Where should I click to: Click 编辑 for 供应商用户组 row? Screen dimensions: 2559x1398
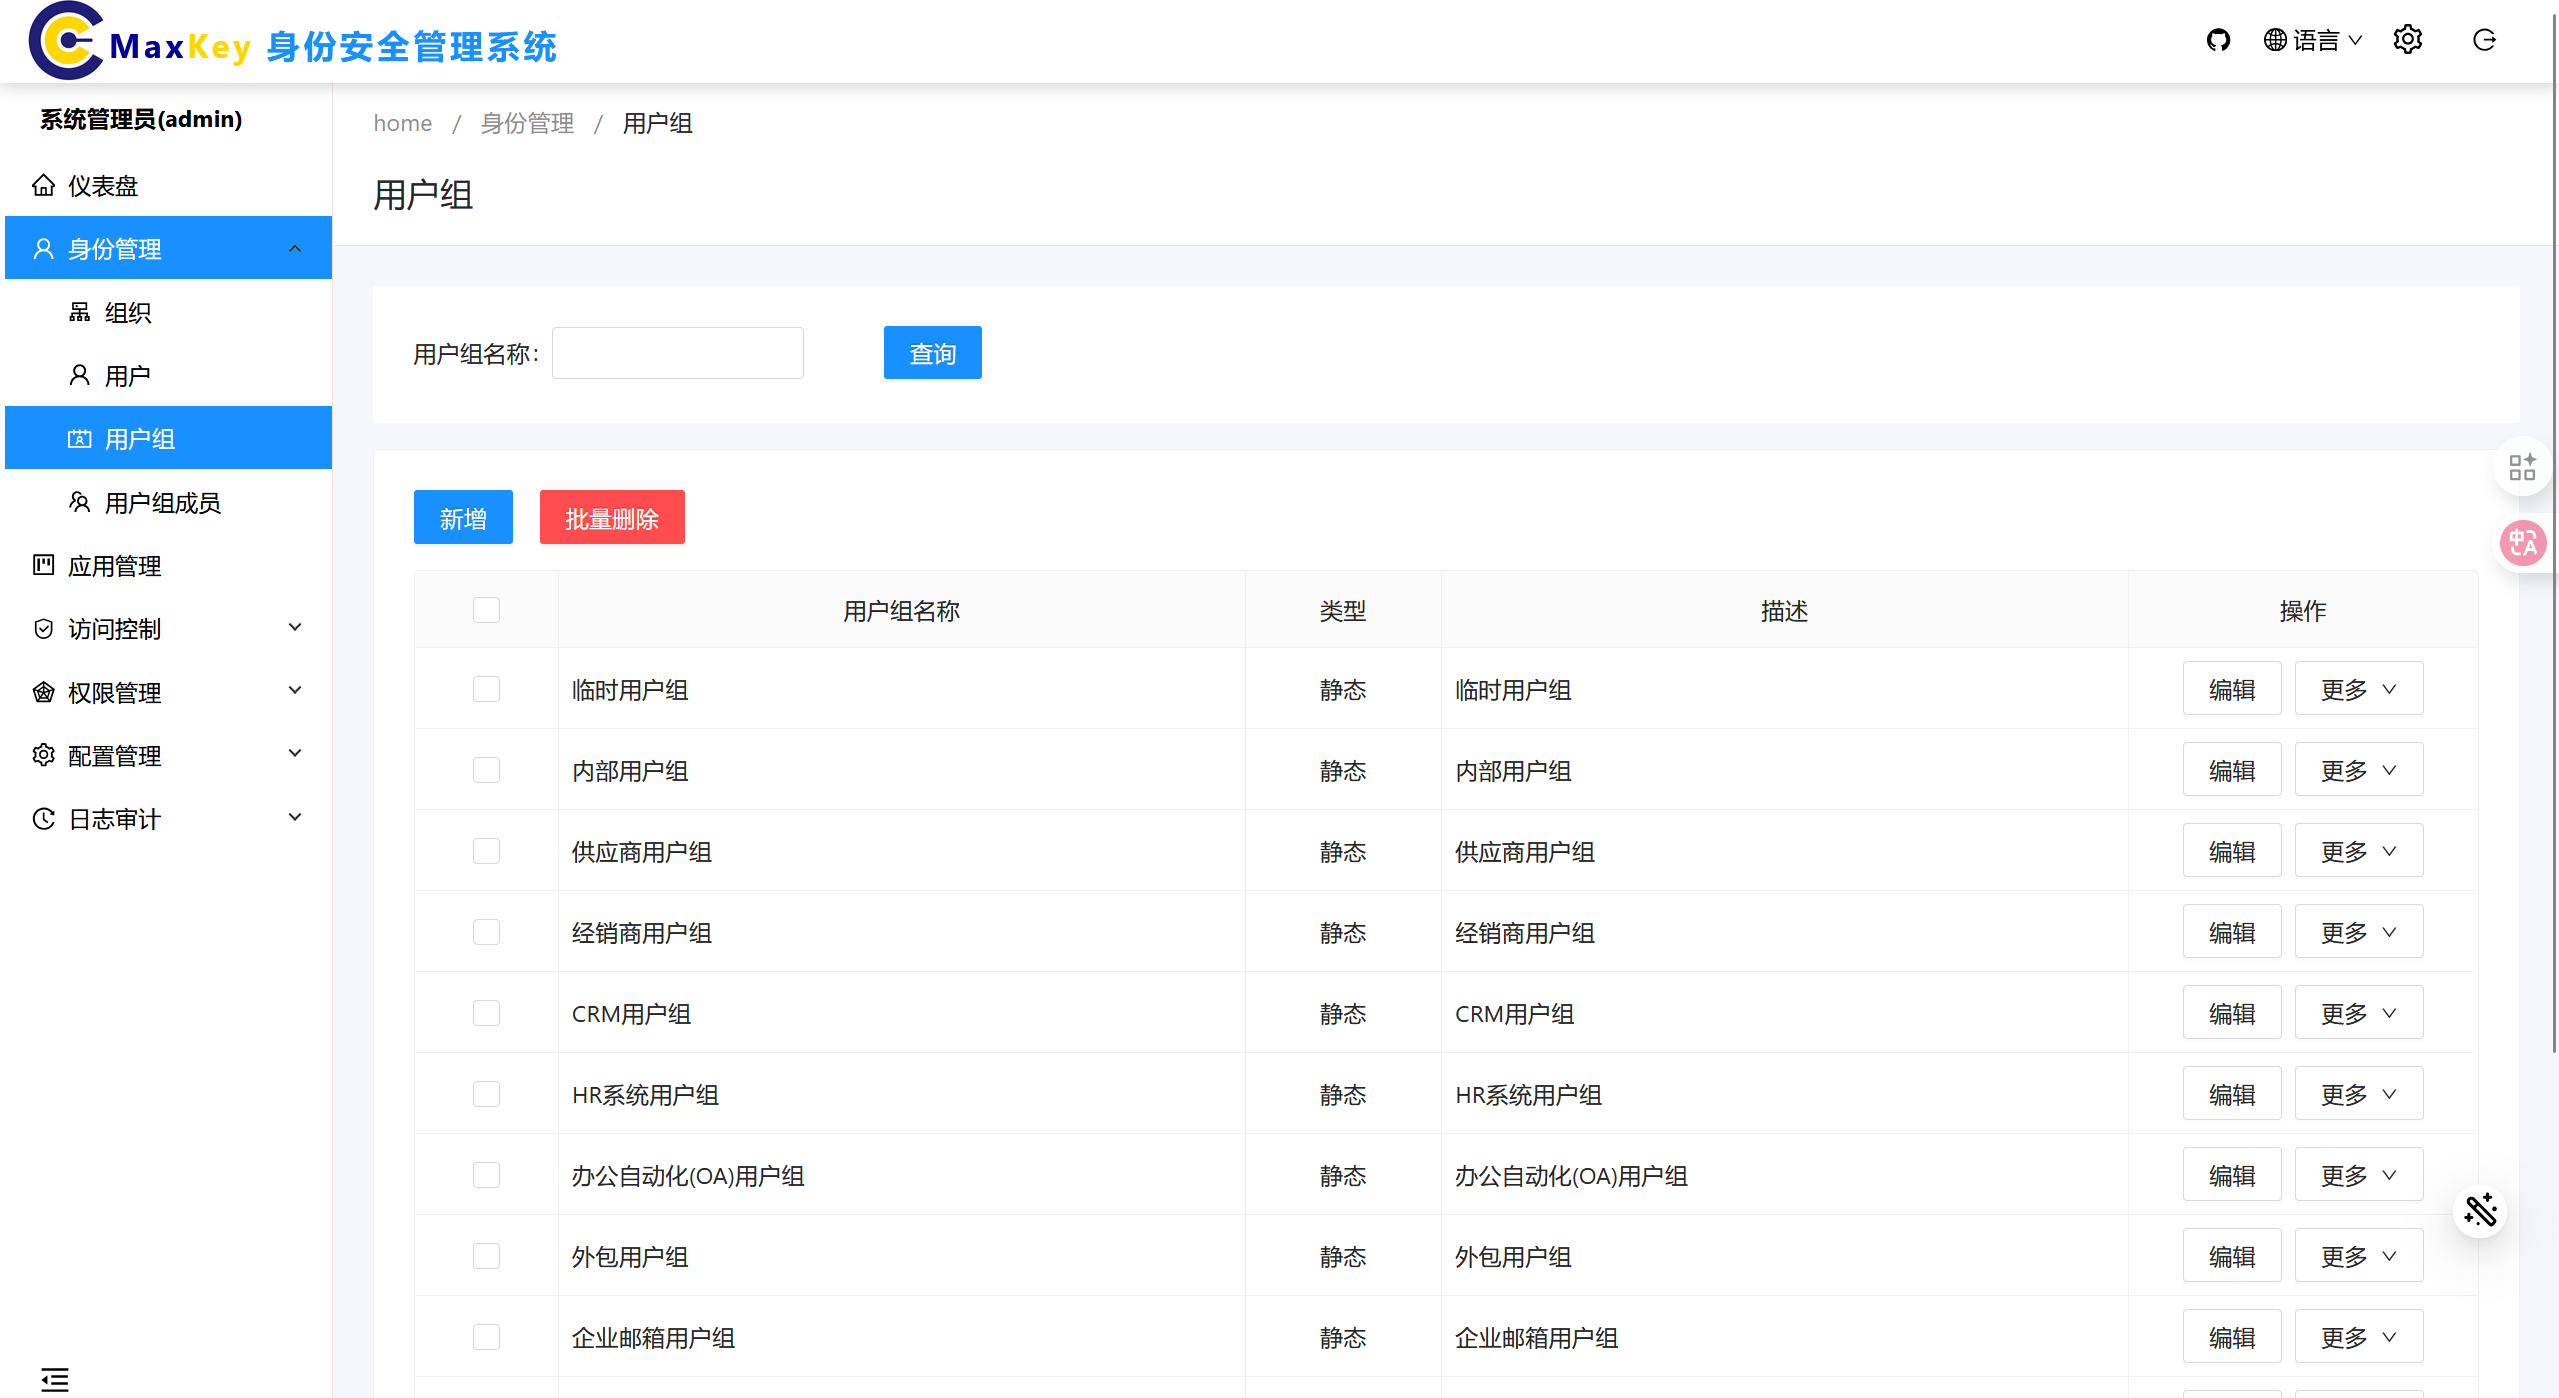[2231, 851]
